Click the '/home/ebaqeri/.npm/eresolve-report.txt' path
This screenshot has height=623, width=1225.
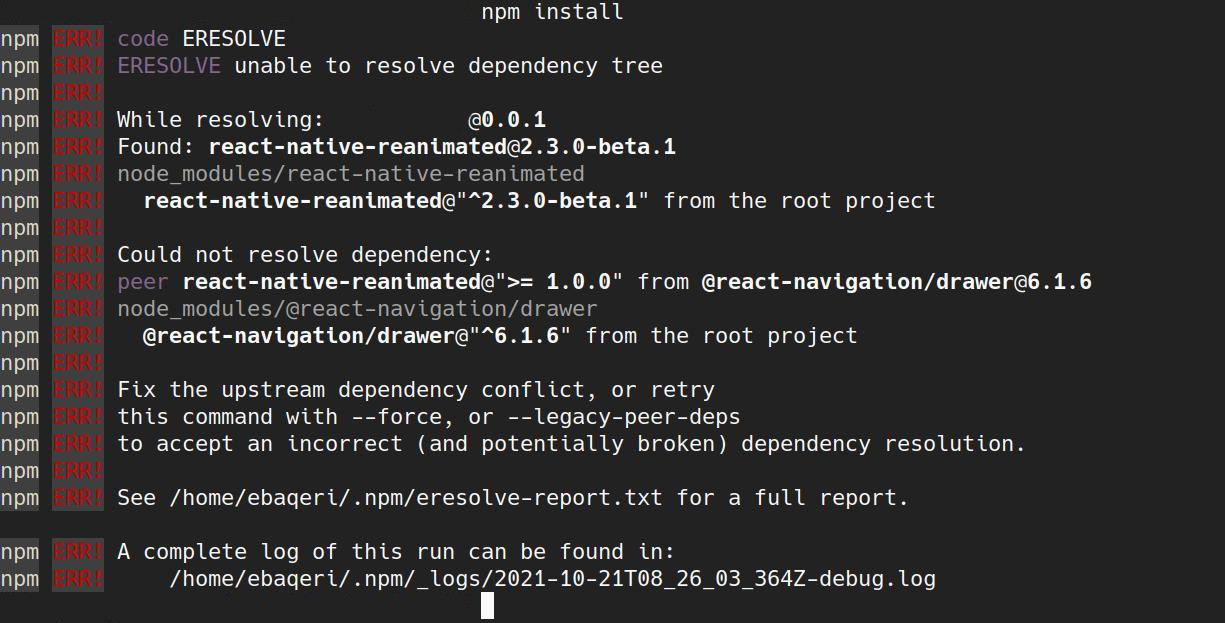(x=416, y=498)
